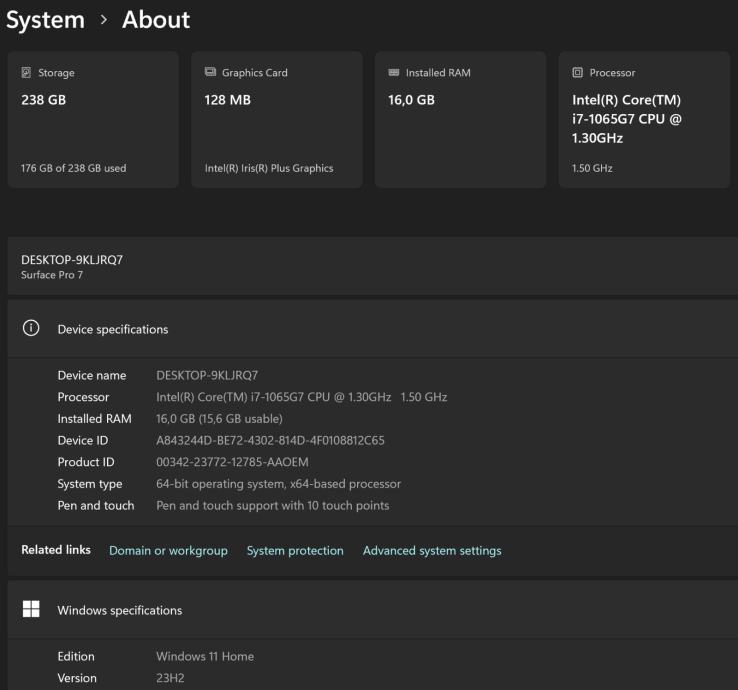Go back to System in the breadcrumb

pyautogui.click(x=44, y=19)
